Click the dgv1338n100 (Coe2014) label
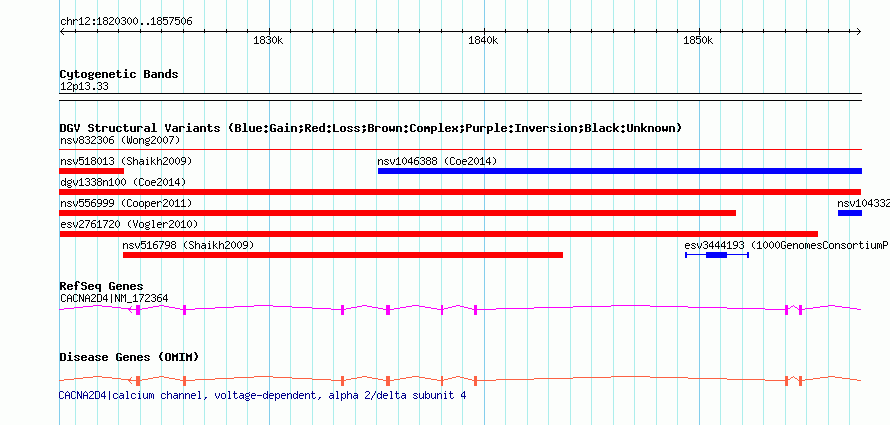Viewport: 890px width, 425px height. pyautogui.click(x=123, y=182)
